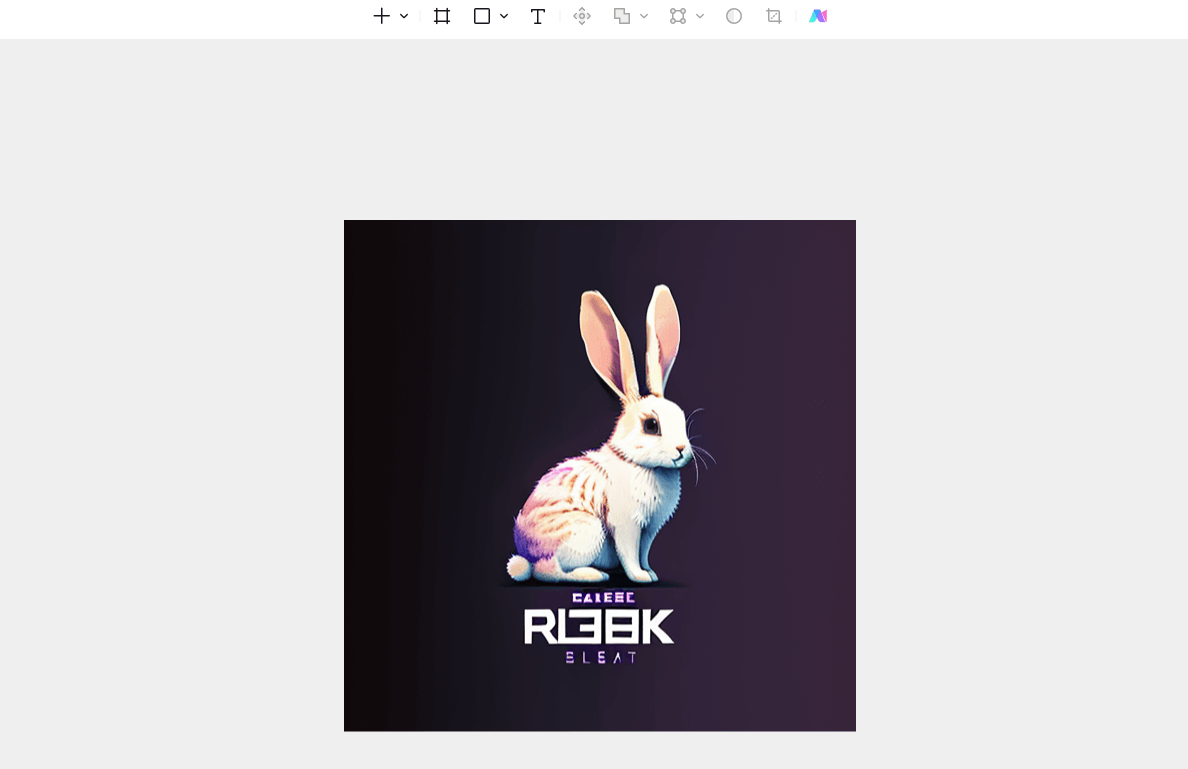Click the Boolean union overlapping squares icon
This screenshot has height=769, width=1188.
point(622,16)
